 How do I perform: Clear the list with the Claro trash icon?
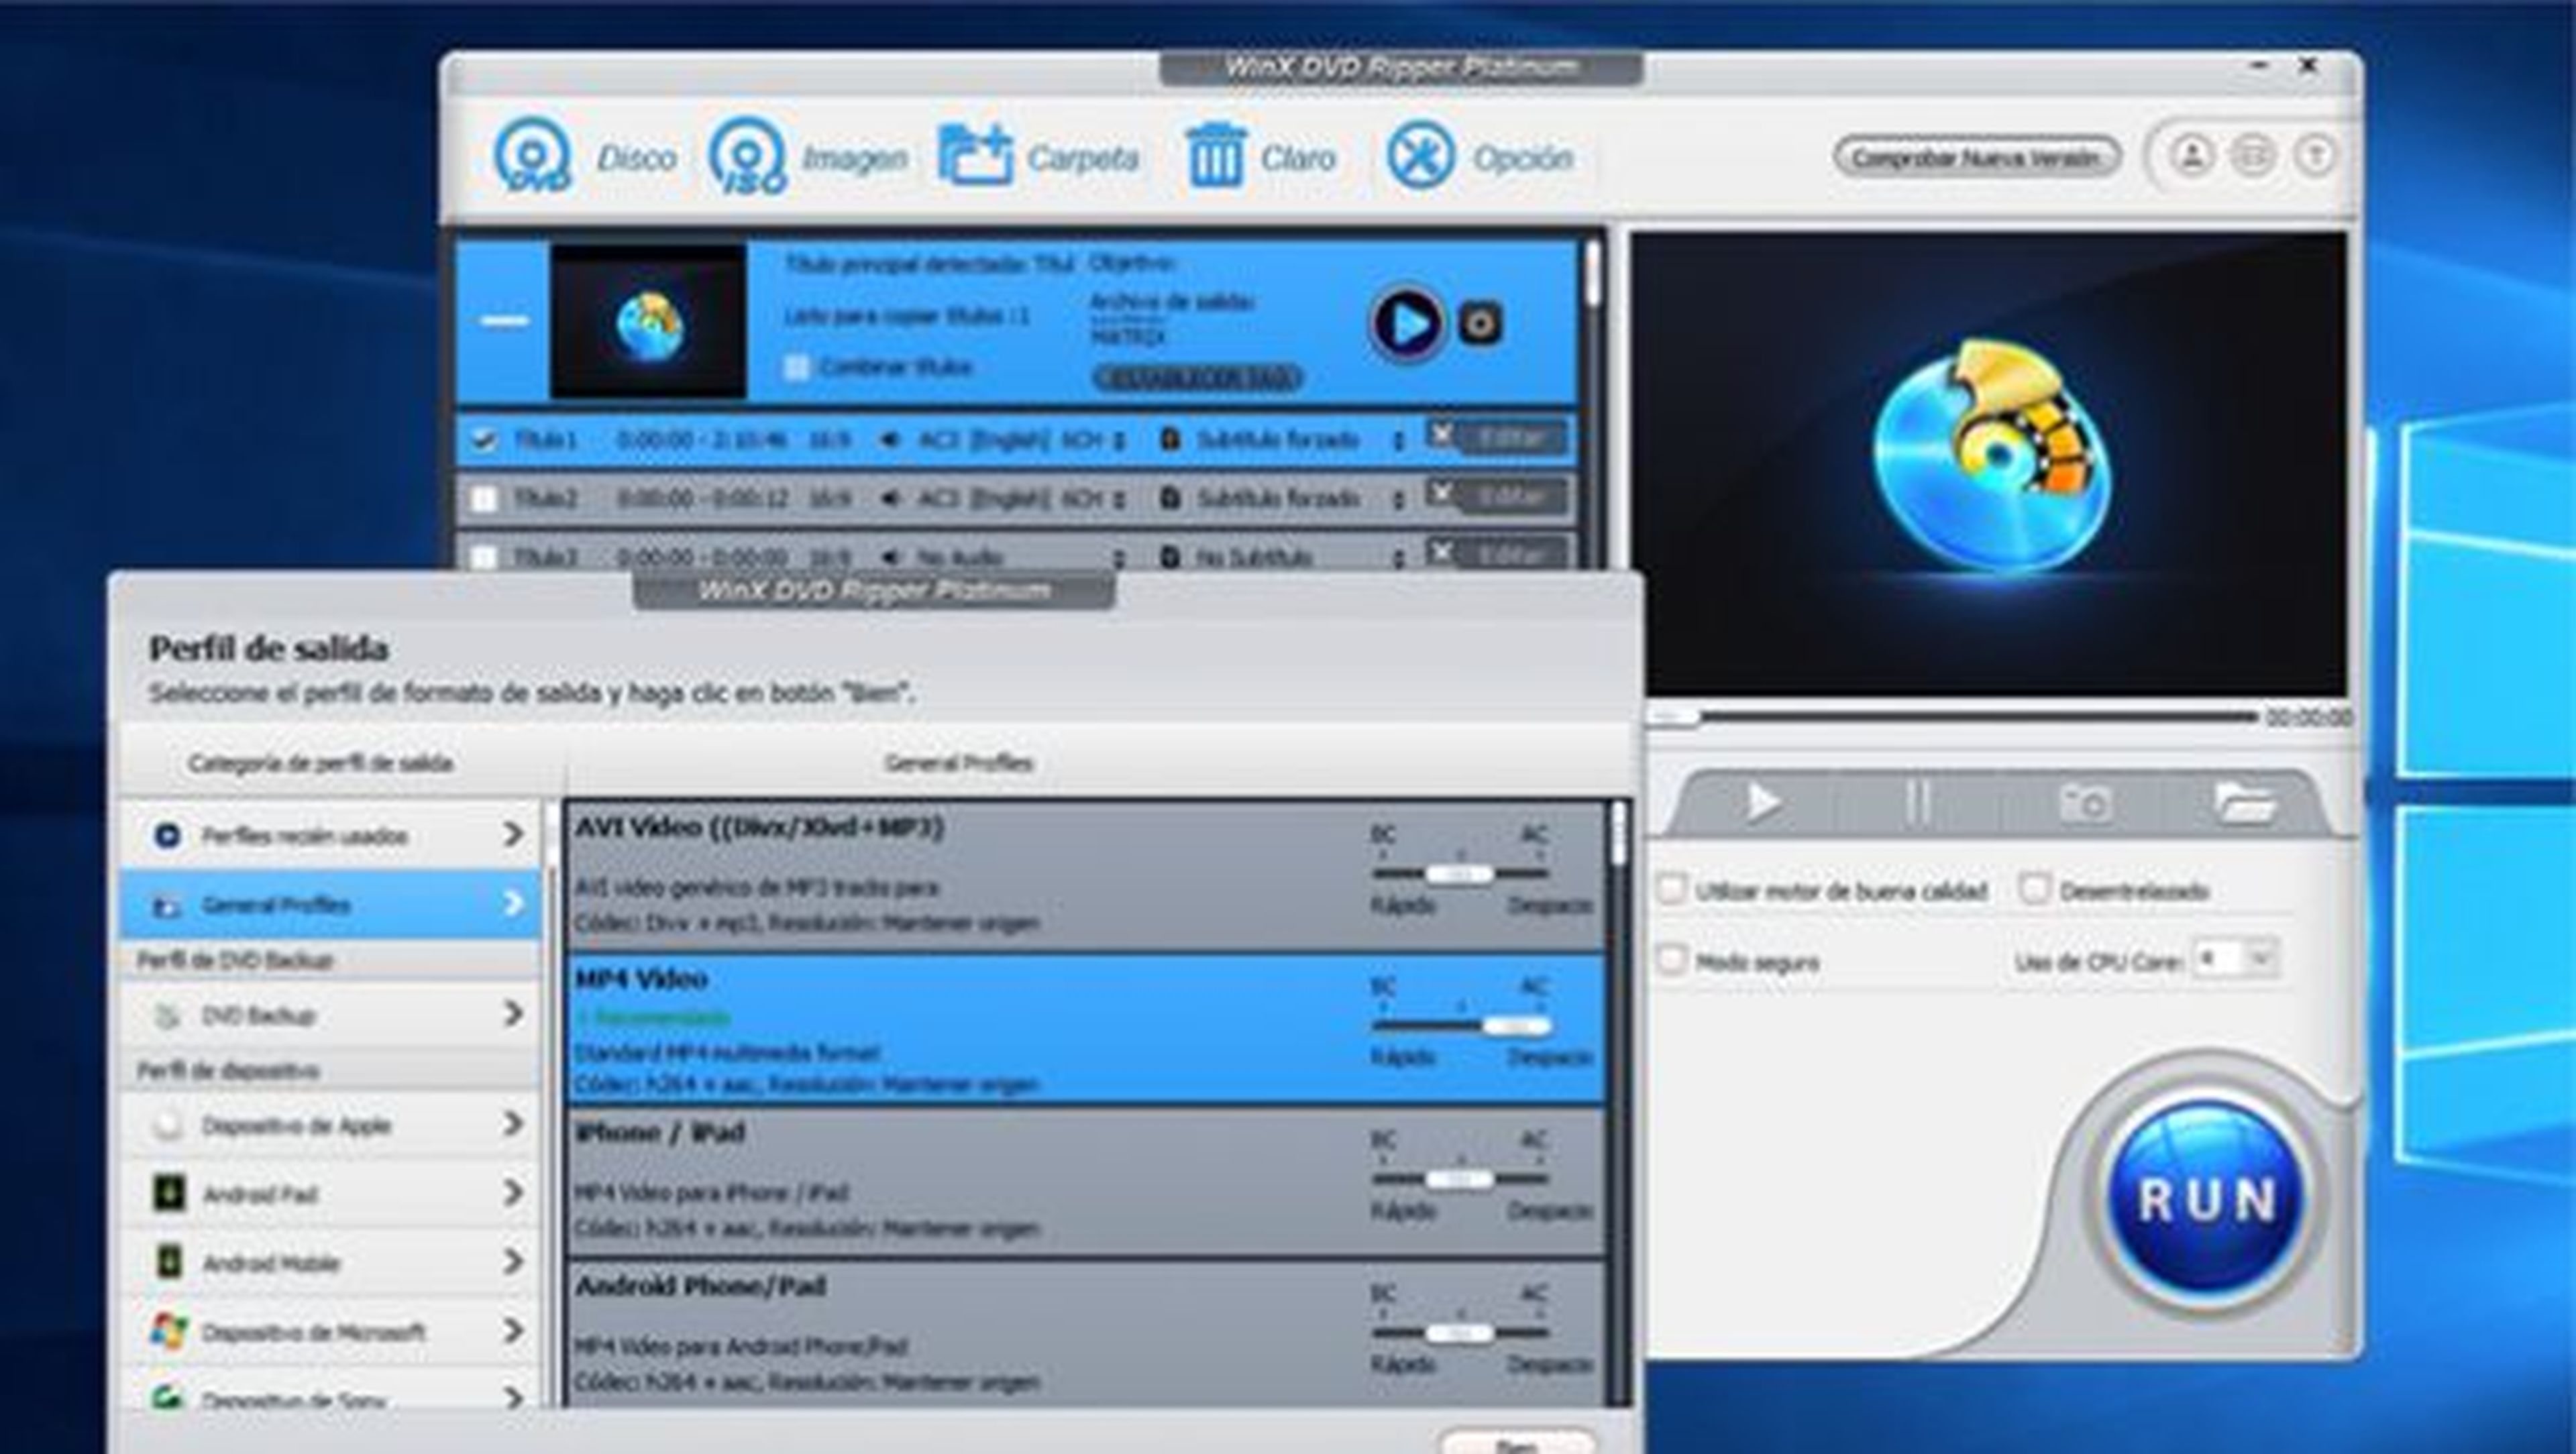point(1215,156)
